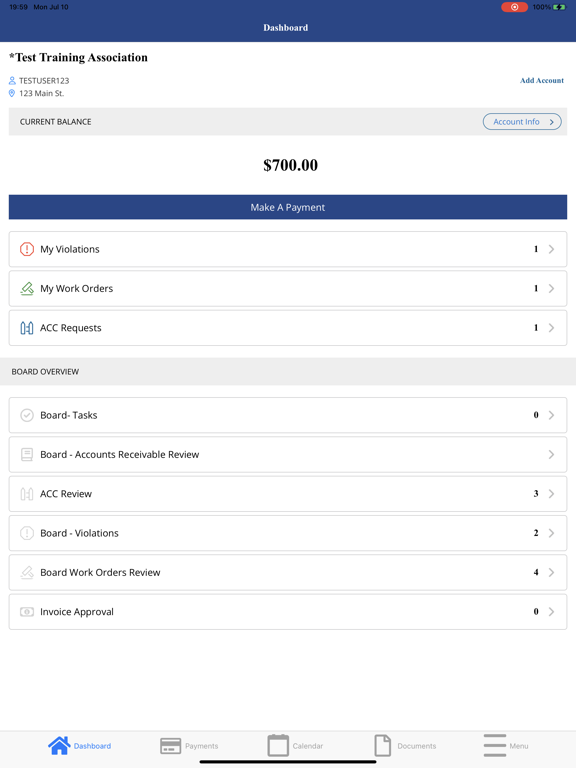
Task: Switch to the Dashboard tab label
Action: [x=92, y=746]
